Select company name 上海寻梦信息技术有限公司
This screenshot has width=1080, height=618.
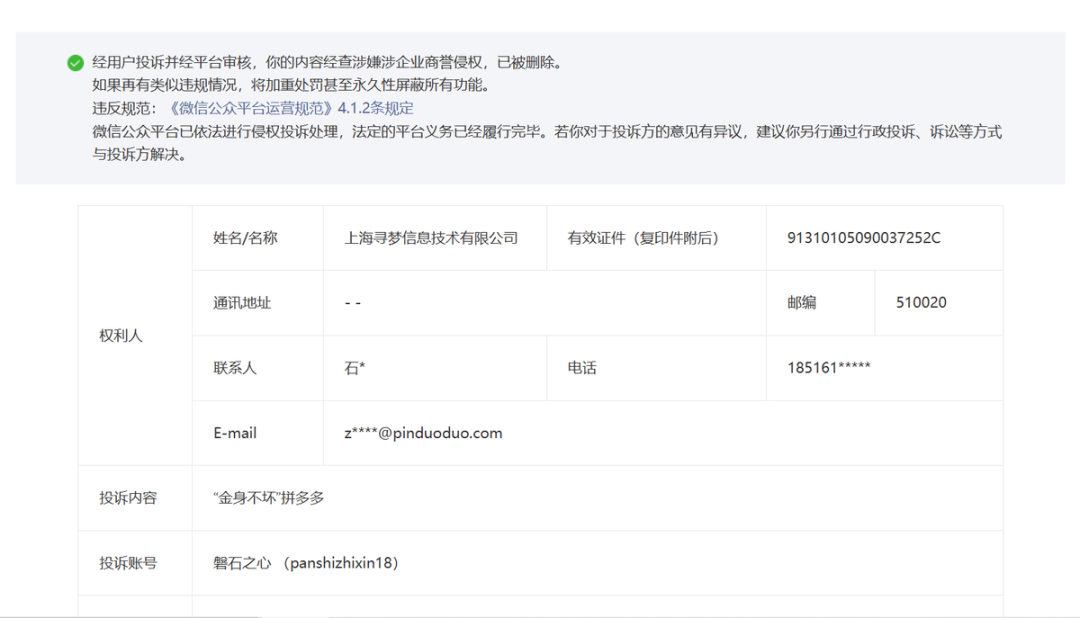click(431, 238)
